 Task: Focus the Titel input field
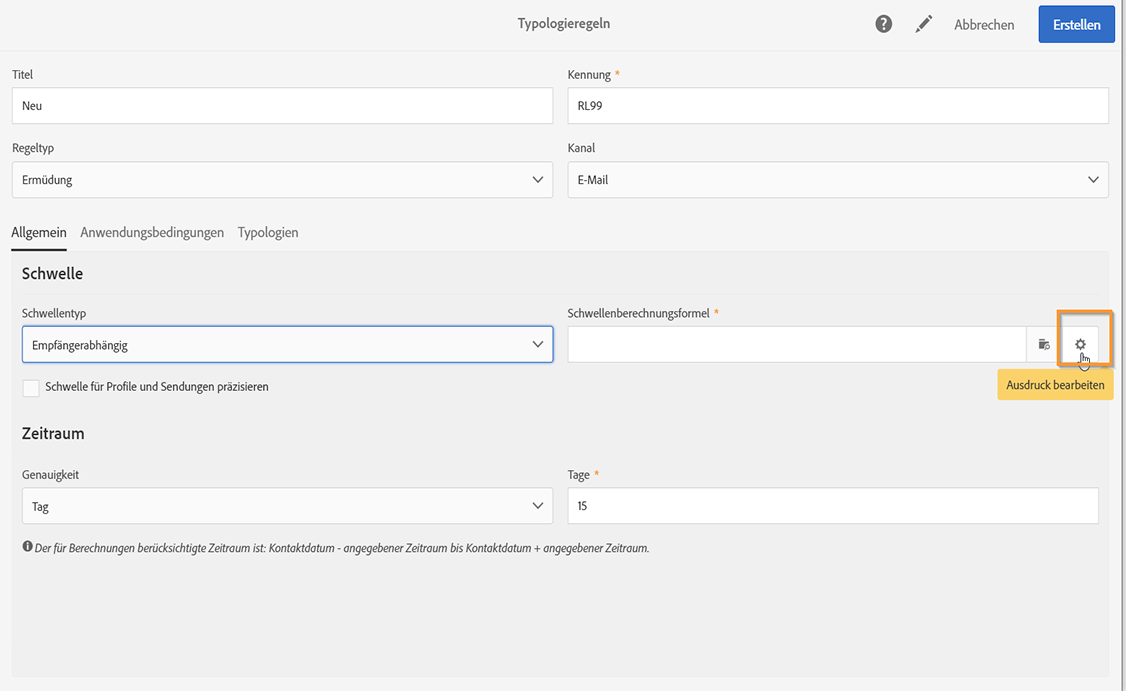click(282, 106)
